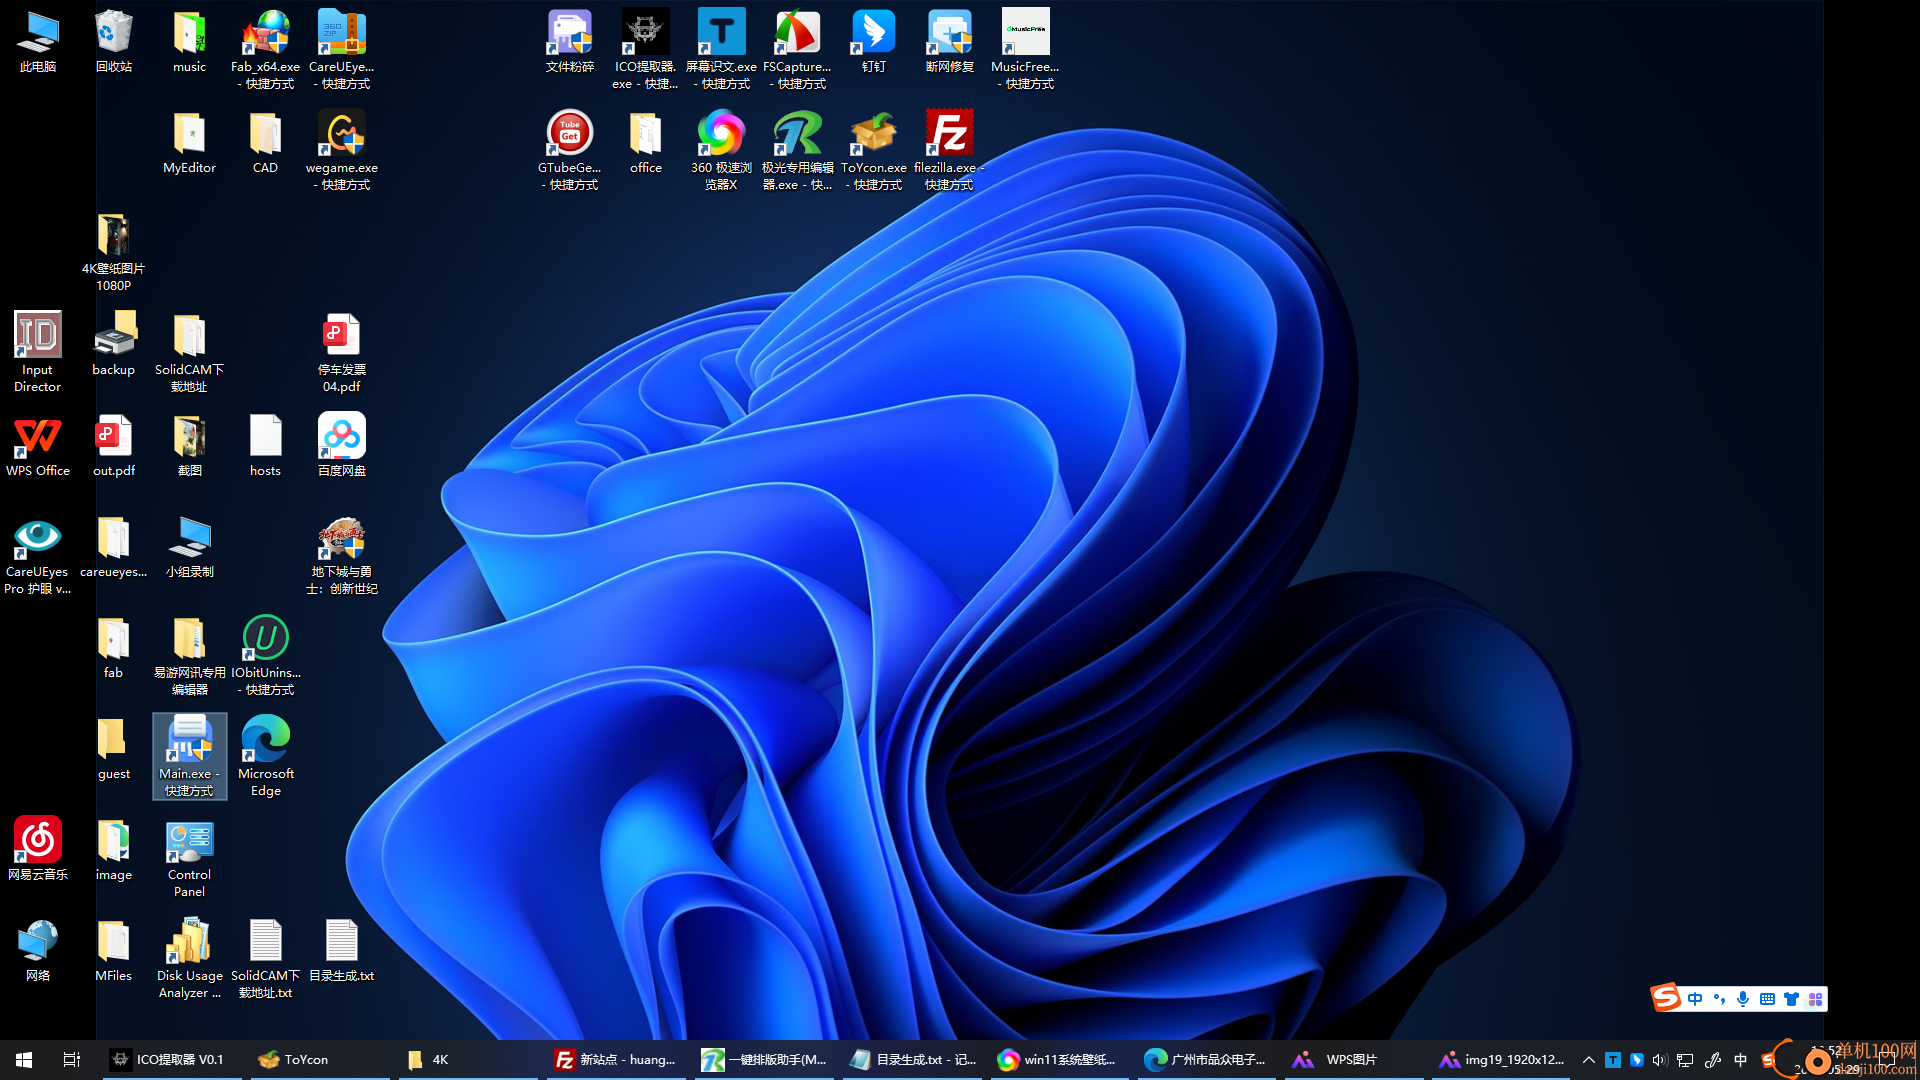
Task: Select the 断网修复 shortcut icon
Action: [949, 42]
